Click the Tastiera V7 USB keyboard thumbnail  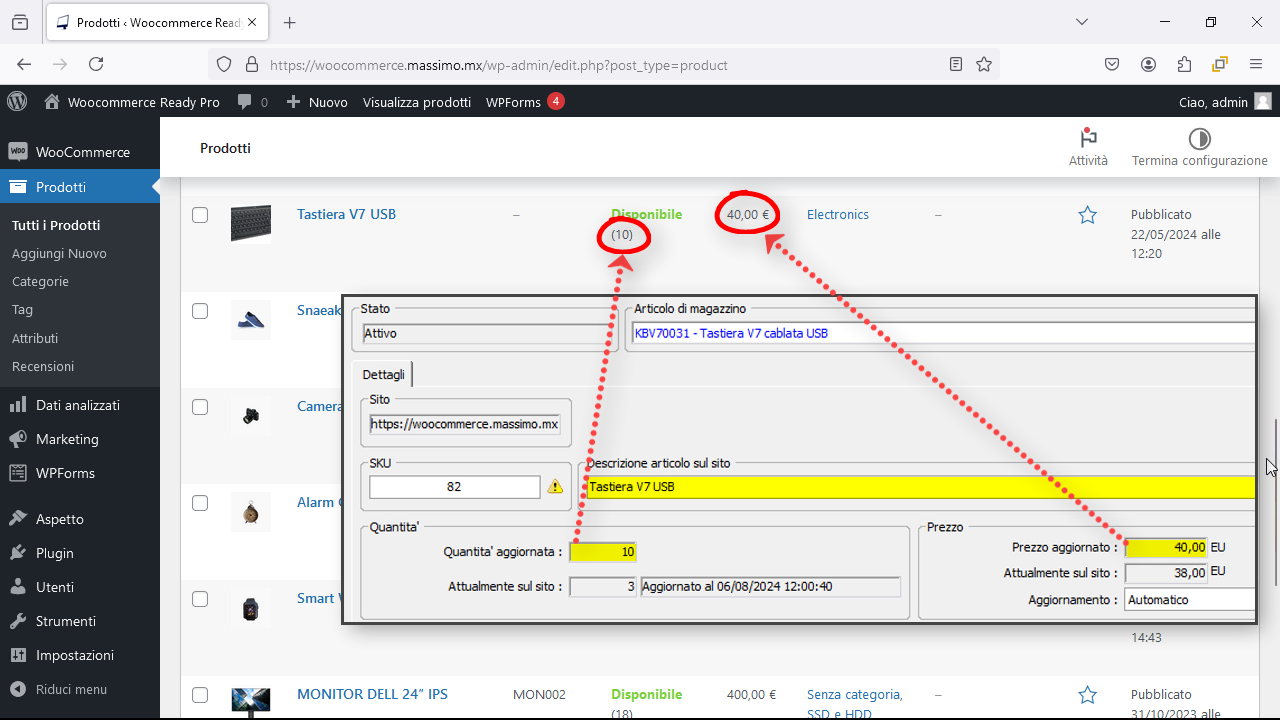[250, 223]
